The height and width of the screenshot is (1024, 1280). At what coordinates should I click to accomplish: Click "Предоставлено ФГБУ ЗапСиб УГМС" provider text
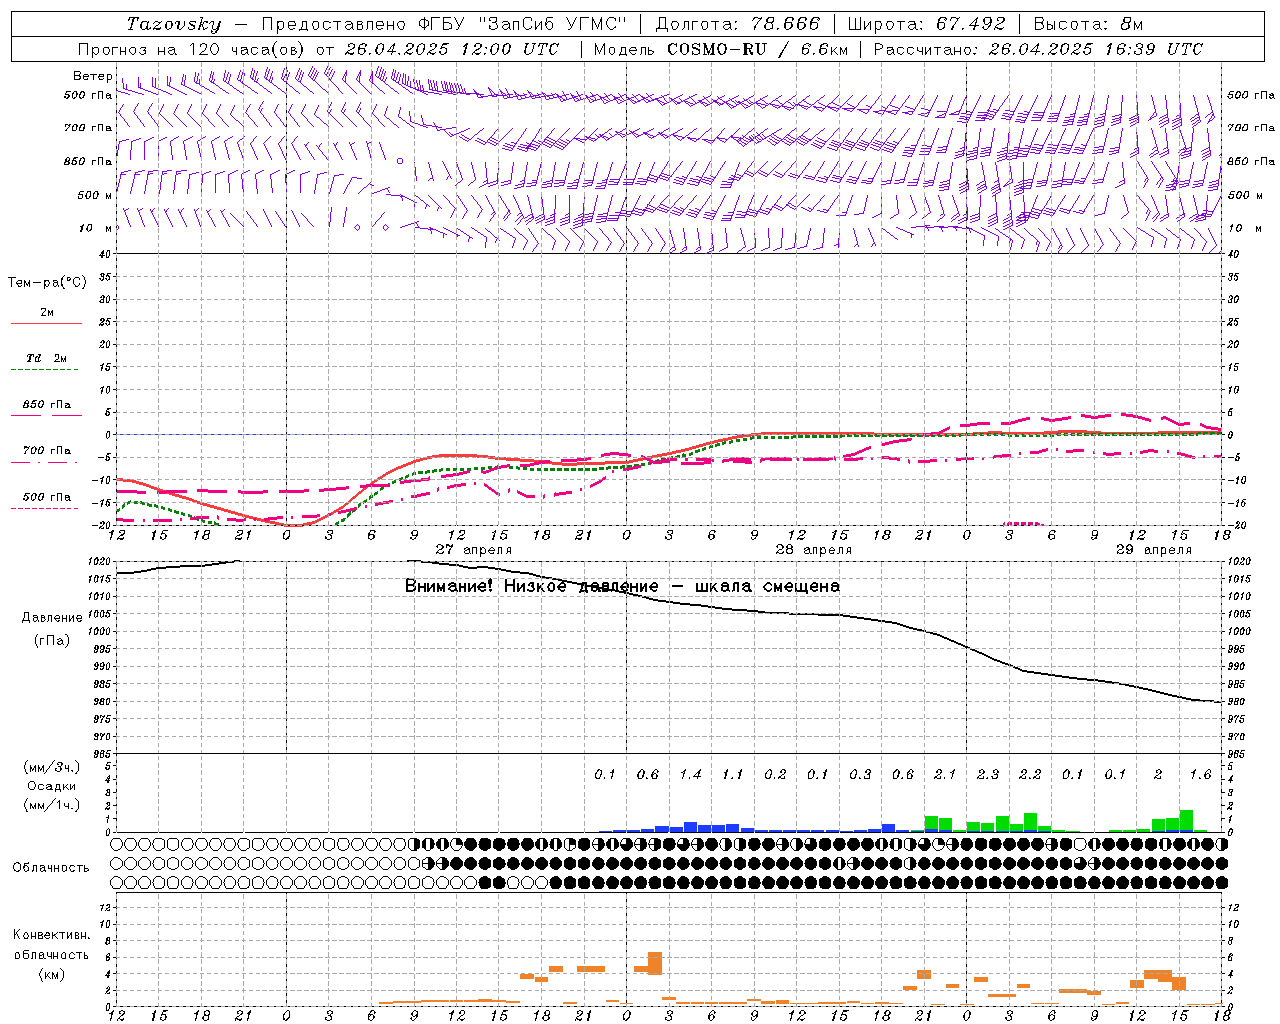pos(445,24)
